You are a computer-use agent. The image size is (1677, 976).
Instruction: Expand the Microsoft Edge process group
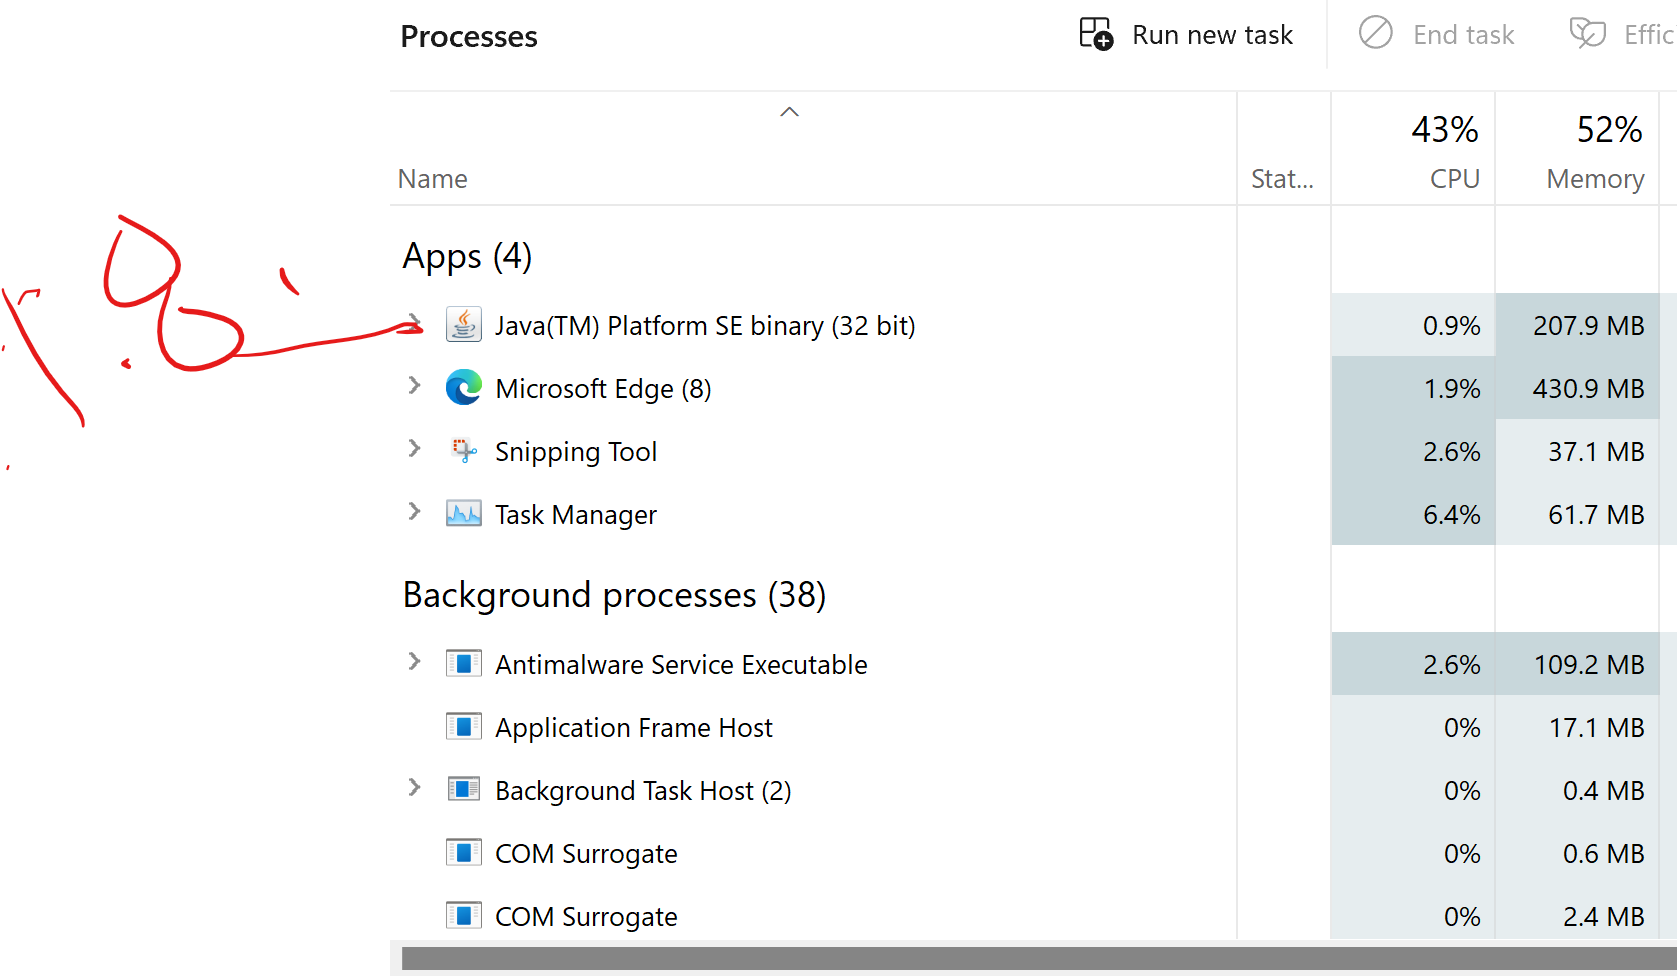tap(415, 386)
